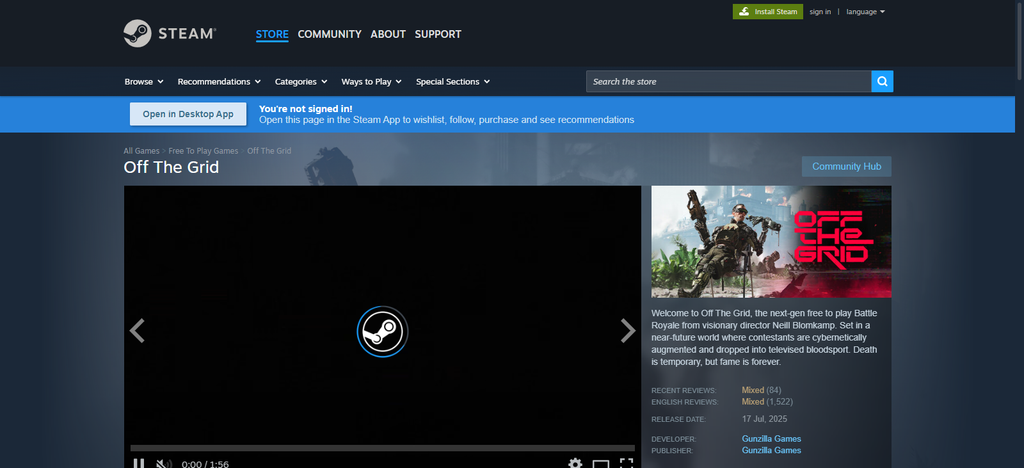The height and width of the screenshot is (468, 1024).
Task: Click the 0:00 / 1:56 time display
Action: pos(205,464)
